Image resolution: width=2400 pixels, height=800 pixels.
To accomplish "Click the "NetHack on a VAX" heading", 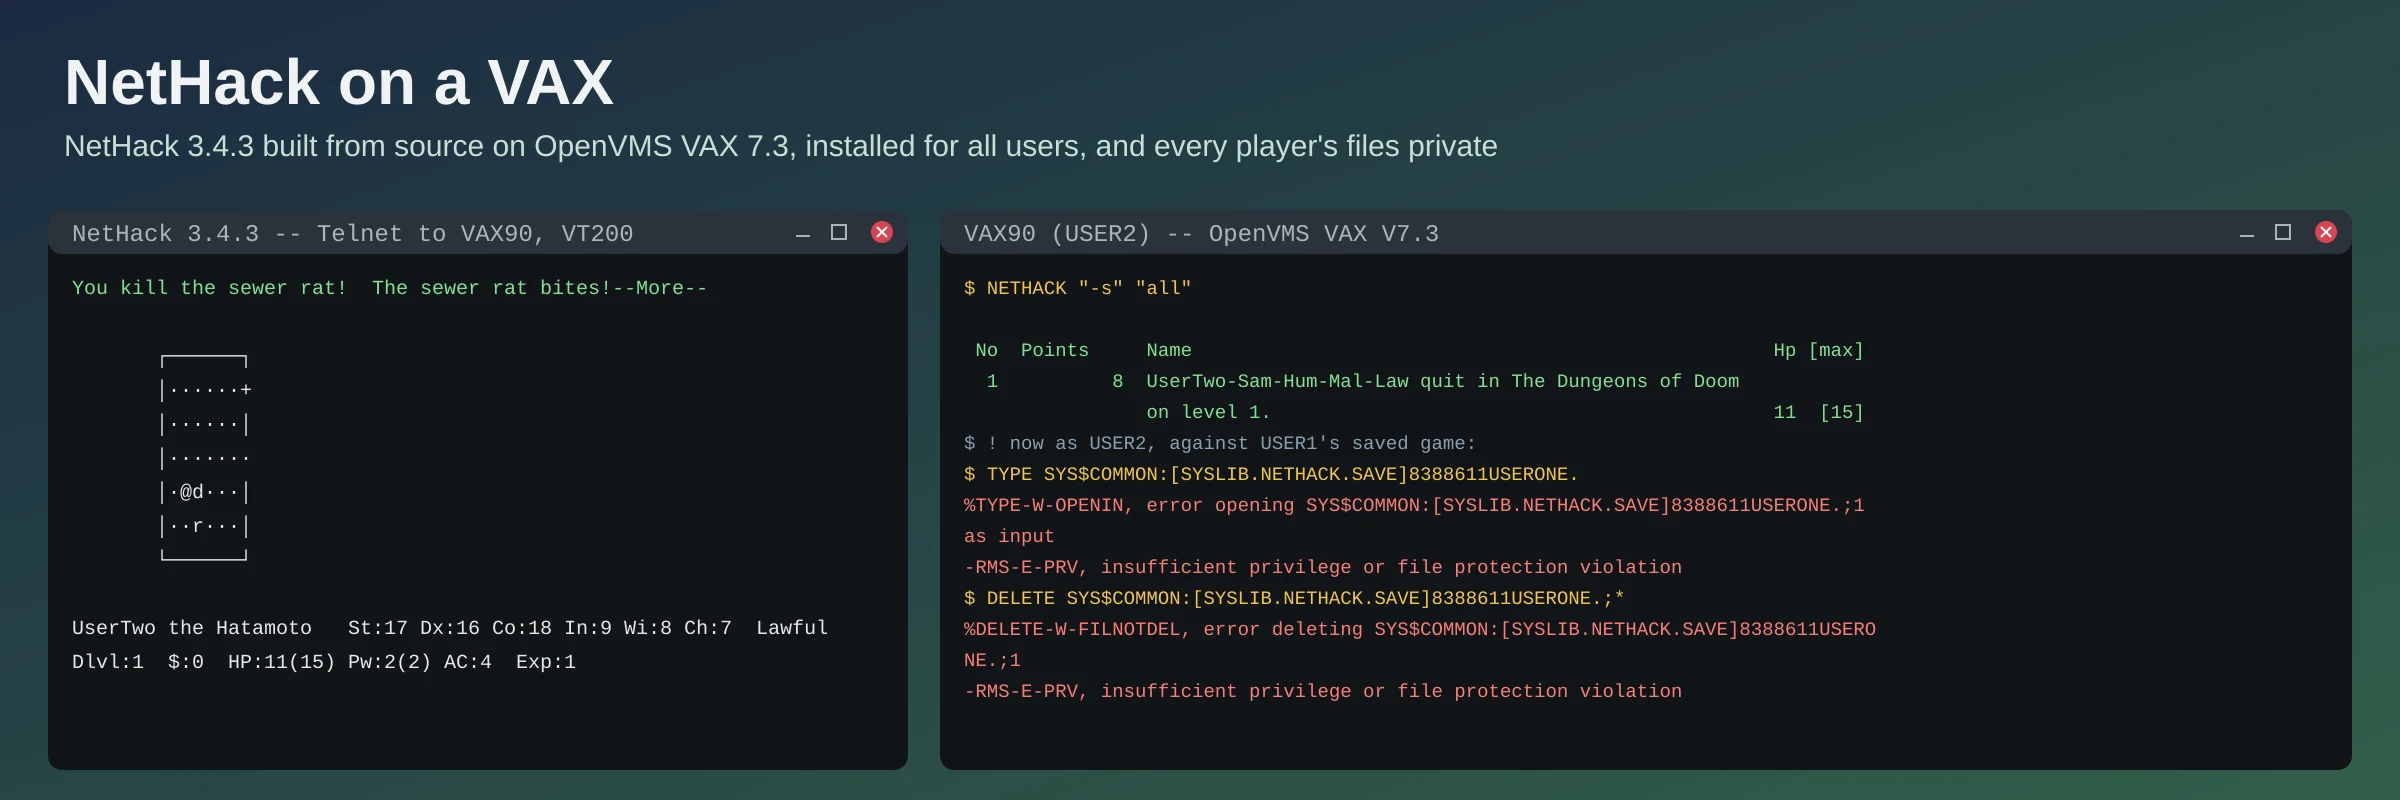I will pyautogui.click(x=339, y=82).
